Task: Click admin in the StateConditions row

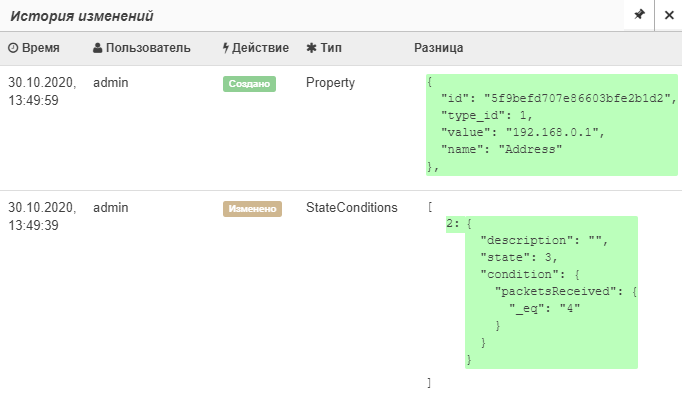Action: click(x=110, y=207)
